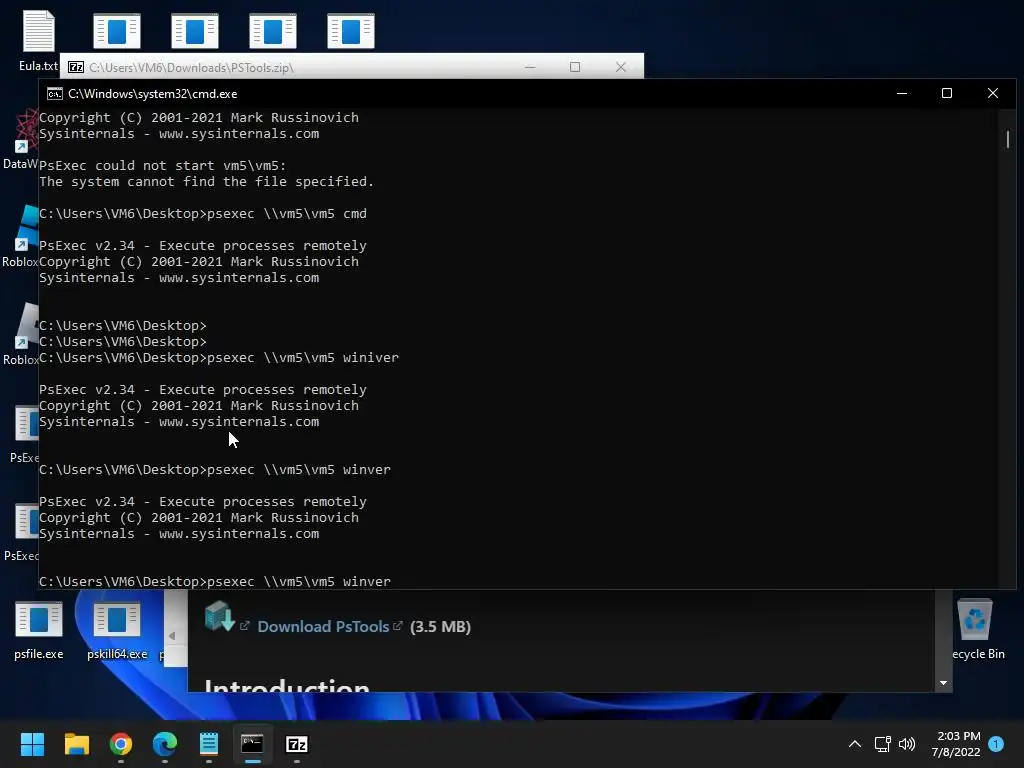Open the network status tray icon
This screenshot has height=768, width=1024.
click(882, 744)
